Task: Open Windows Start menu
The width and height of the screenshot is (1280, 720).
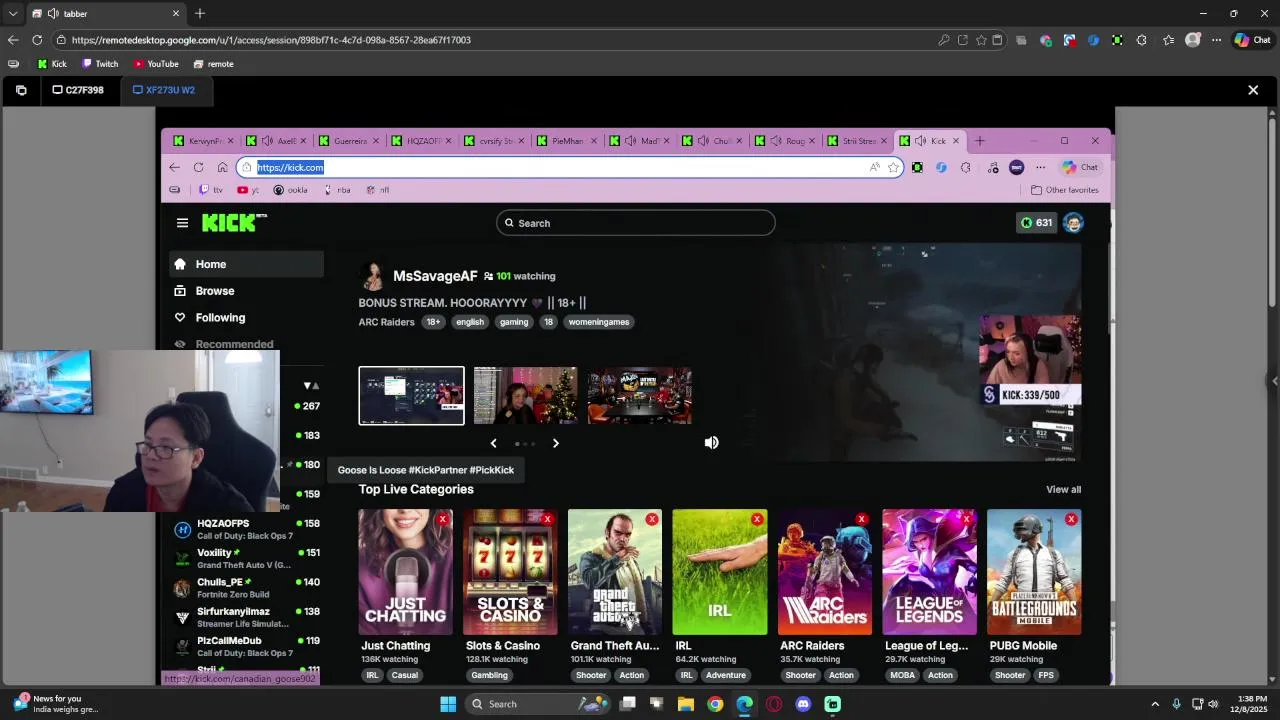Action: [448, 704]
